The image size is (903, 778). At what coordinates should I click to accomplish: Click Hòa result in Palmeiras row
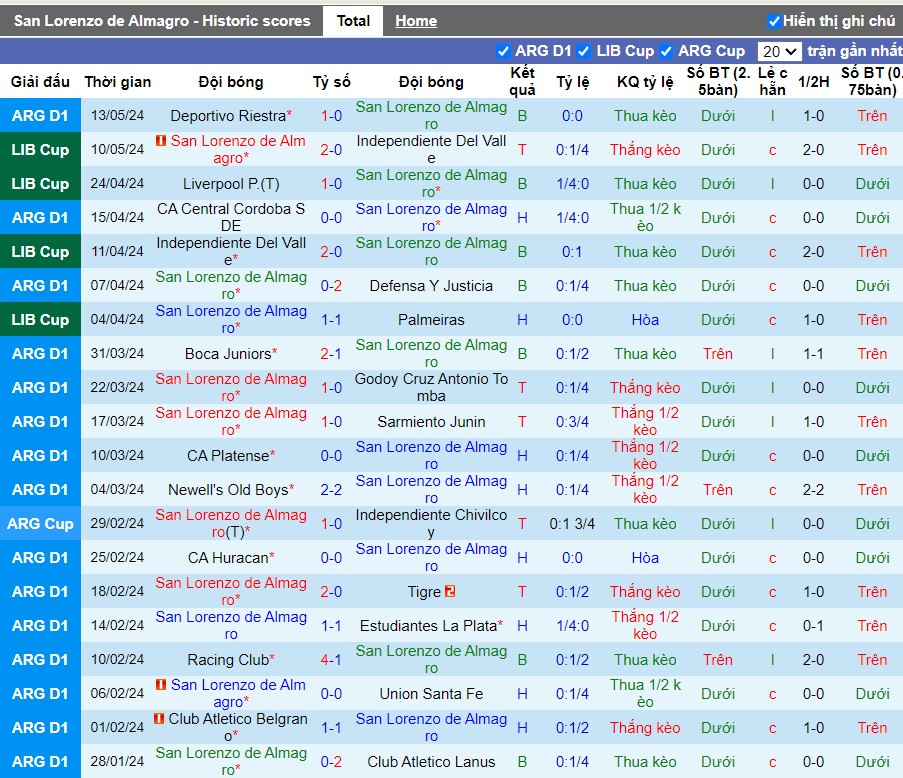[x=645, y=320]
